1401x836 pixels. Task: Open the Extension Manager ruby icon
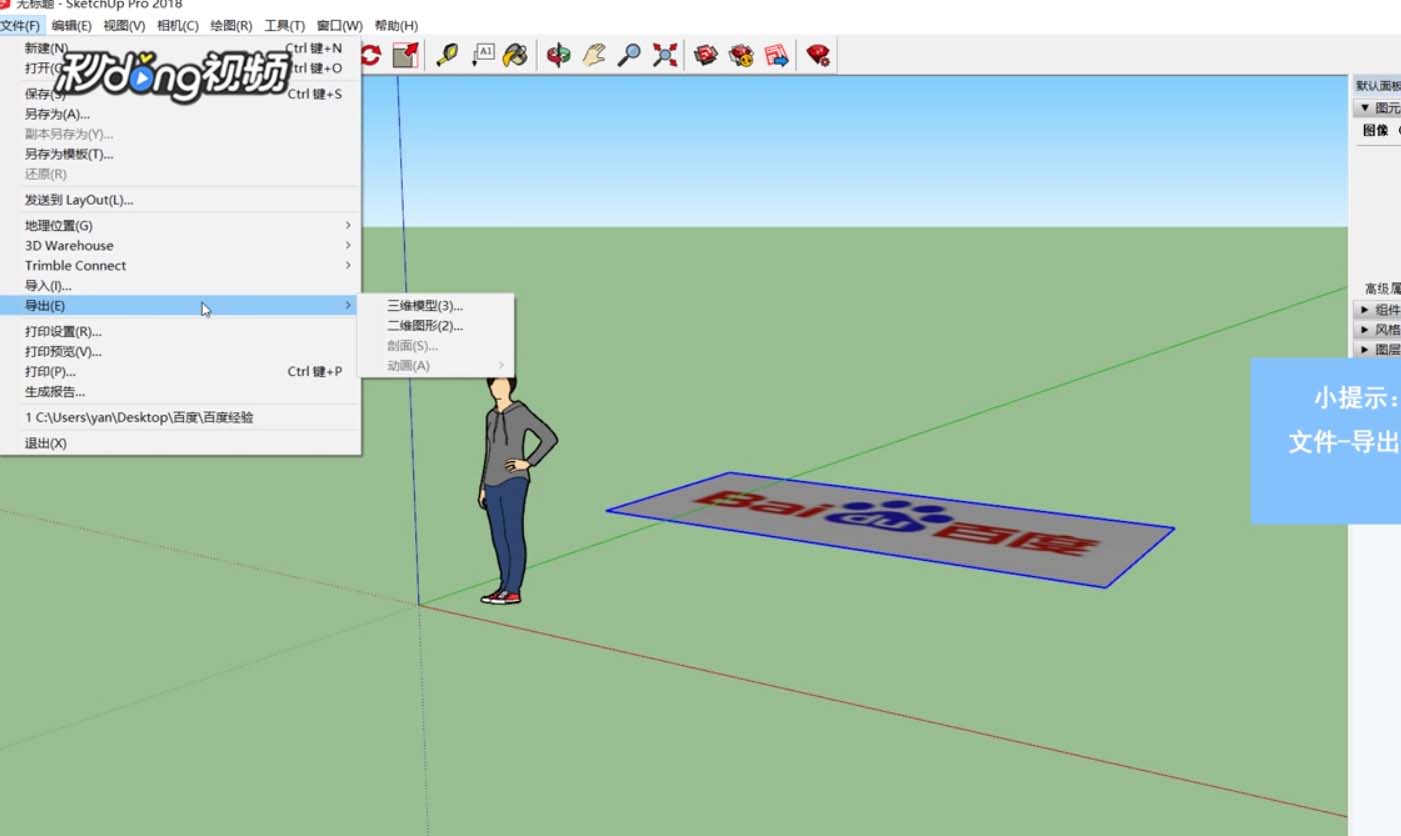tap(818, 55)
